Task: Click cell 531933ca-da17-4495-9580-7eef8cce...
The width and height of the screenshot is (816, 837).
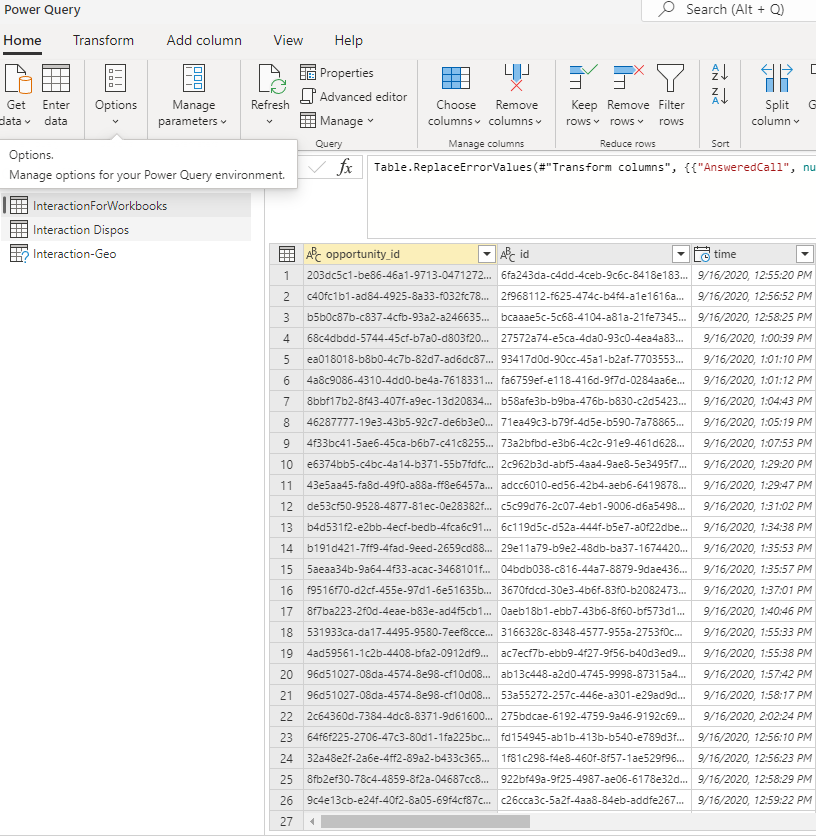Action: pyautogui.click(x=400, y=632)
